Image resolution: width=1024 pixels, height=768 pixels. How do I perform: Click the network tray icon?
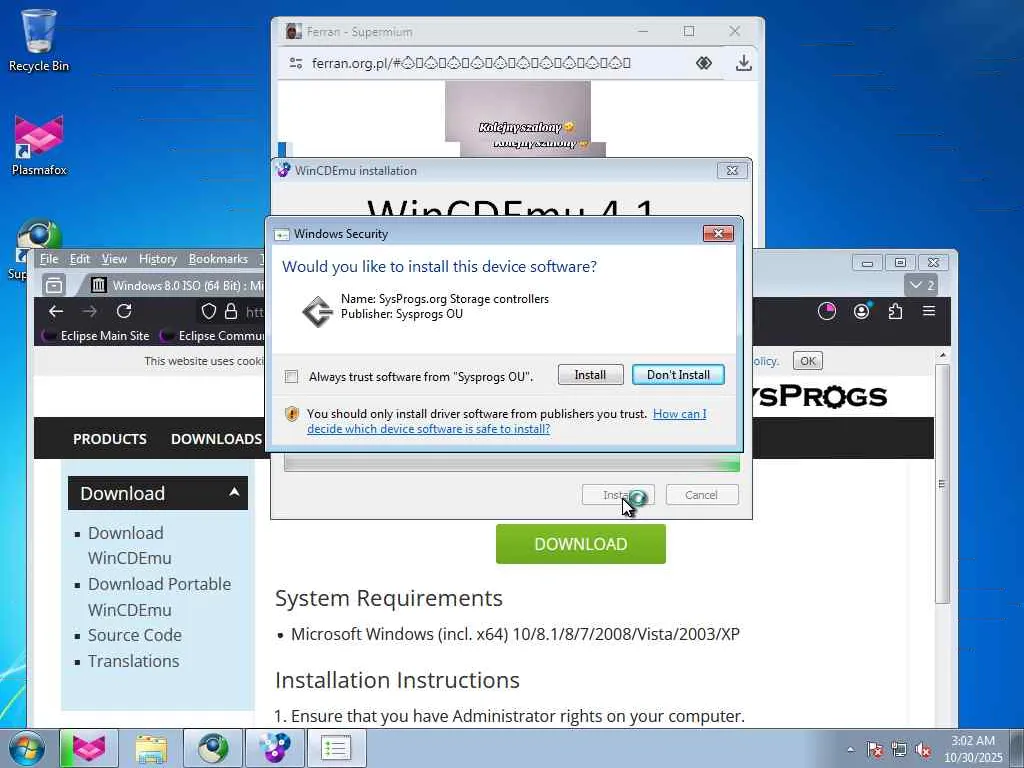tap(899, 750)
